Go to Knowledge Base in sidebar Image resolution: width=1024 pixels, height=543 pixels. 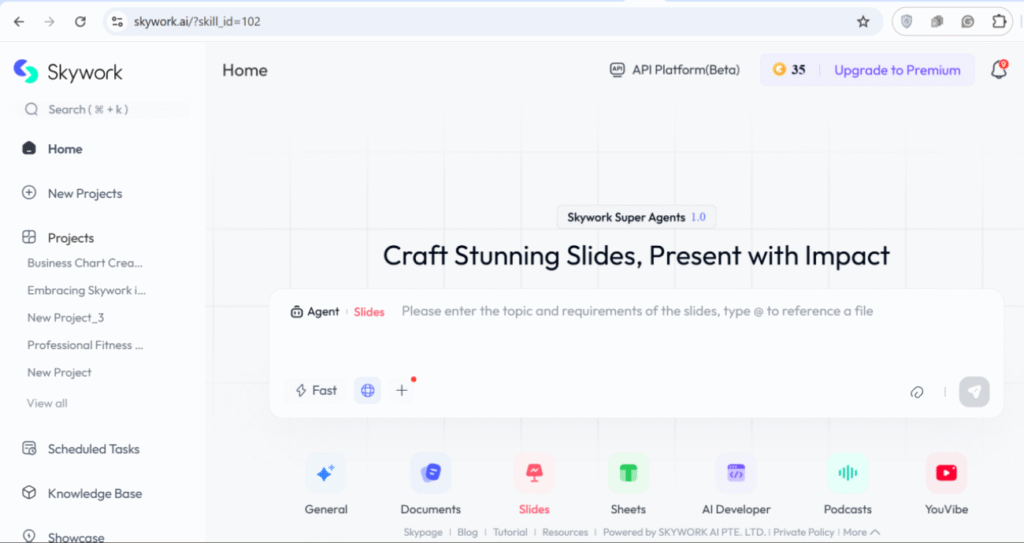click(94, 494)
